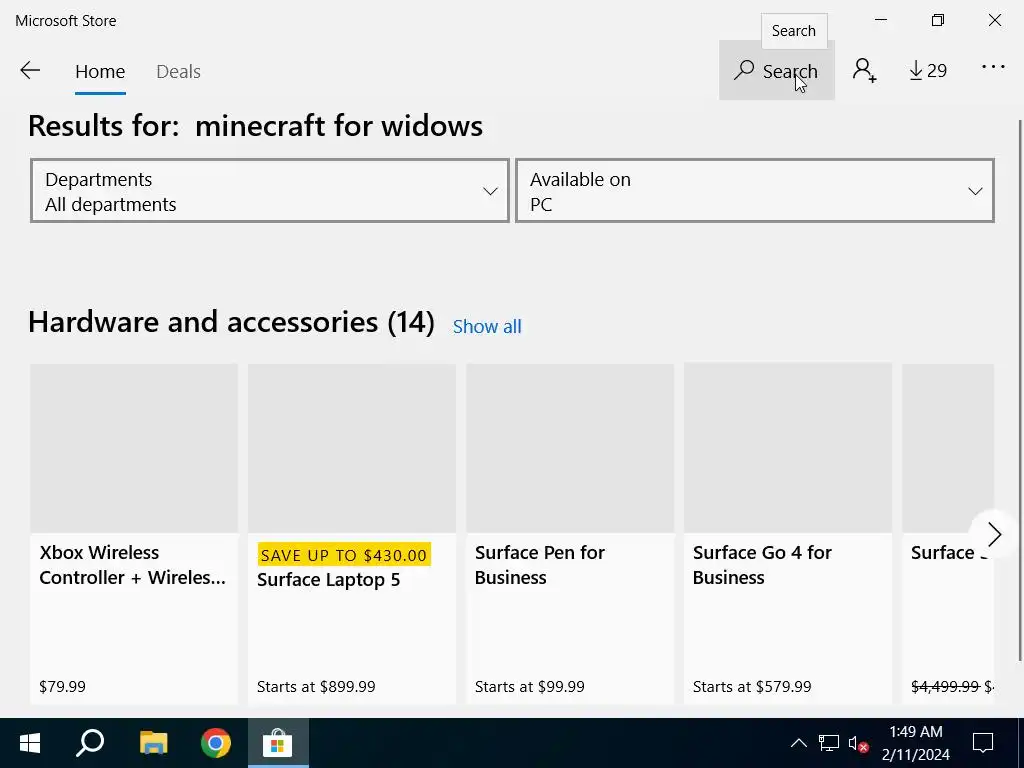Restore down the Microsoft Store window
This screenshot has height=768, width=1024.
pos(938,20)
